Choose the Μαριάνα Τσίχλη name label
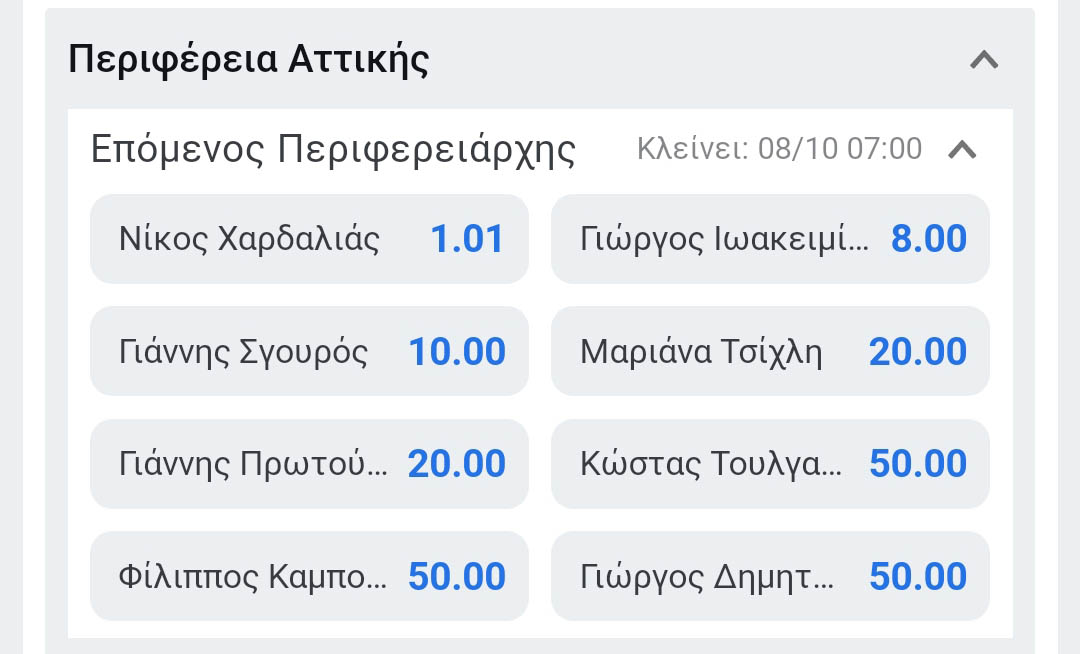This screenshot has width=1080, height=654. 701,352
